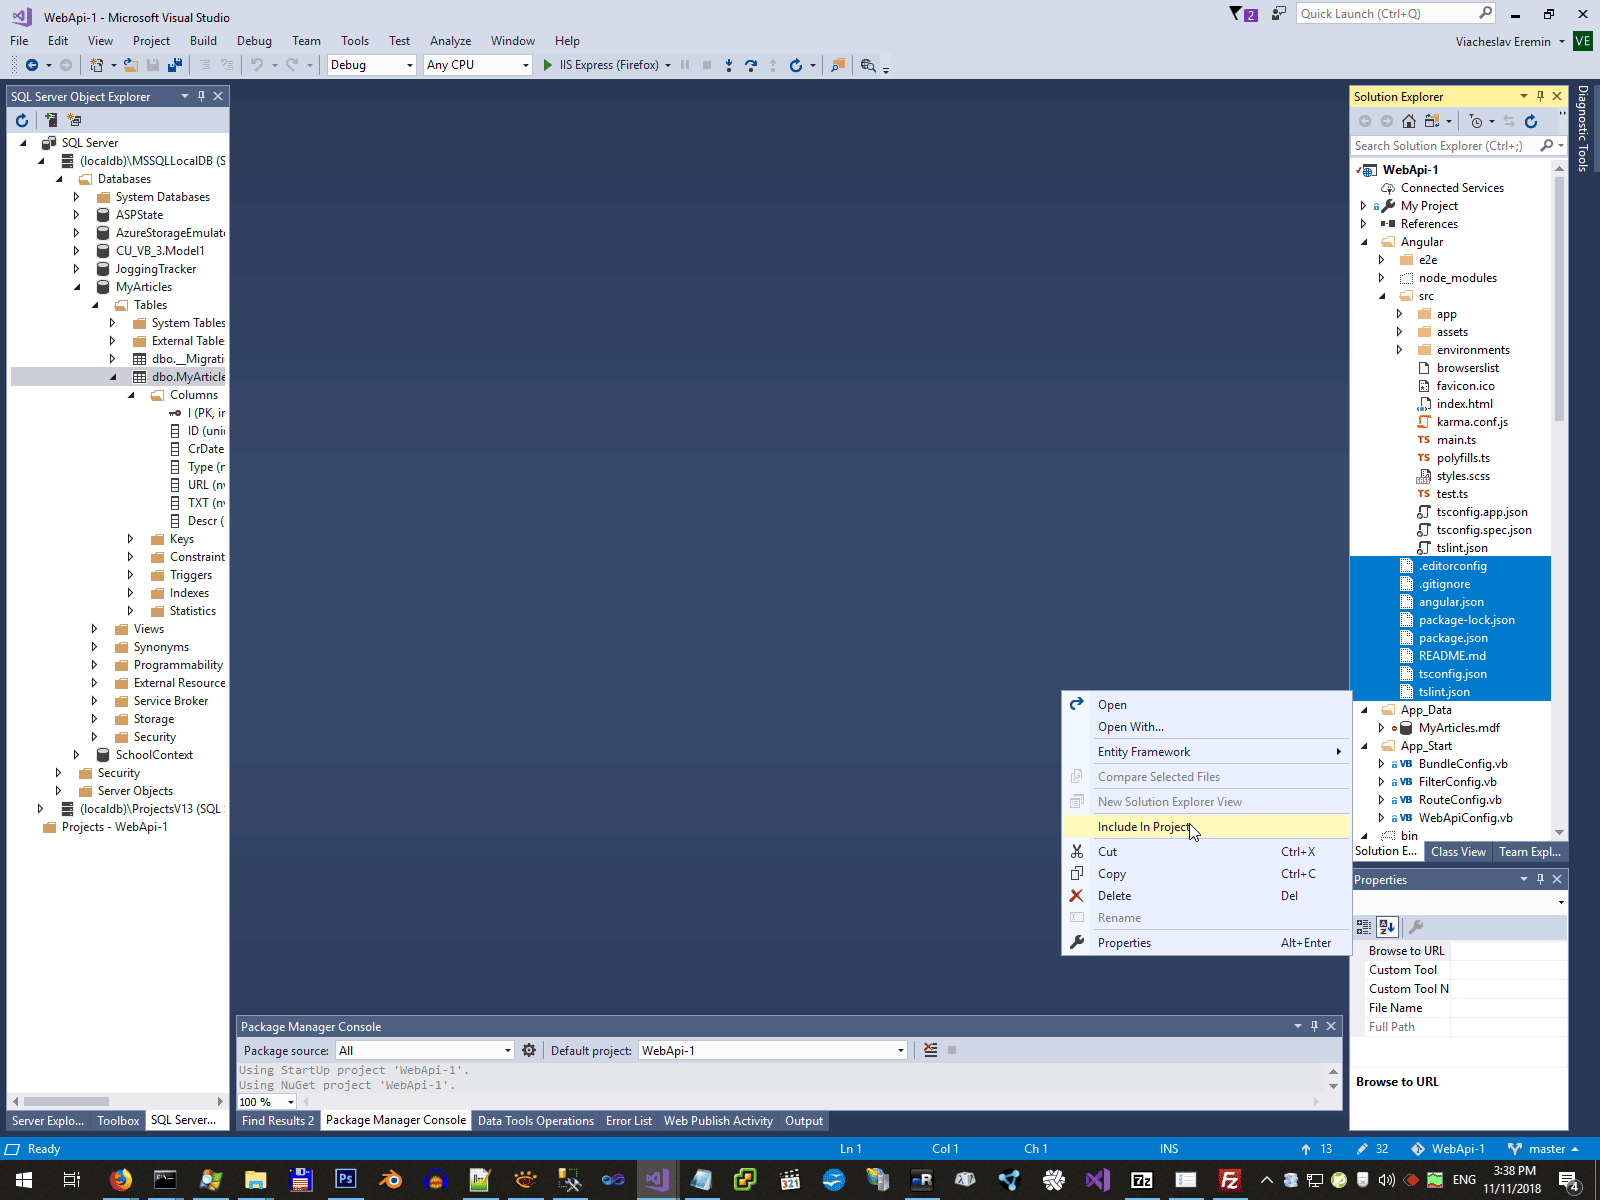
Task: Select the CrDate column
Action: pyautogui.click(x=205, y=449)
